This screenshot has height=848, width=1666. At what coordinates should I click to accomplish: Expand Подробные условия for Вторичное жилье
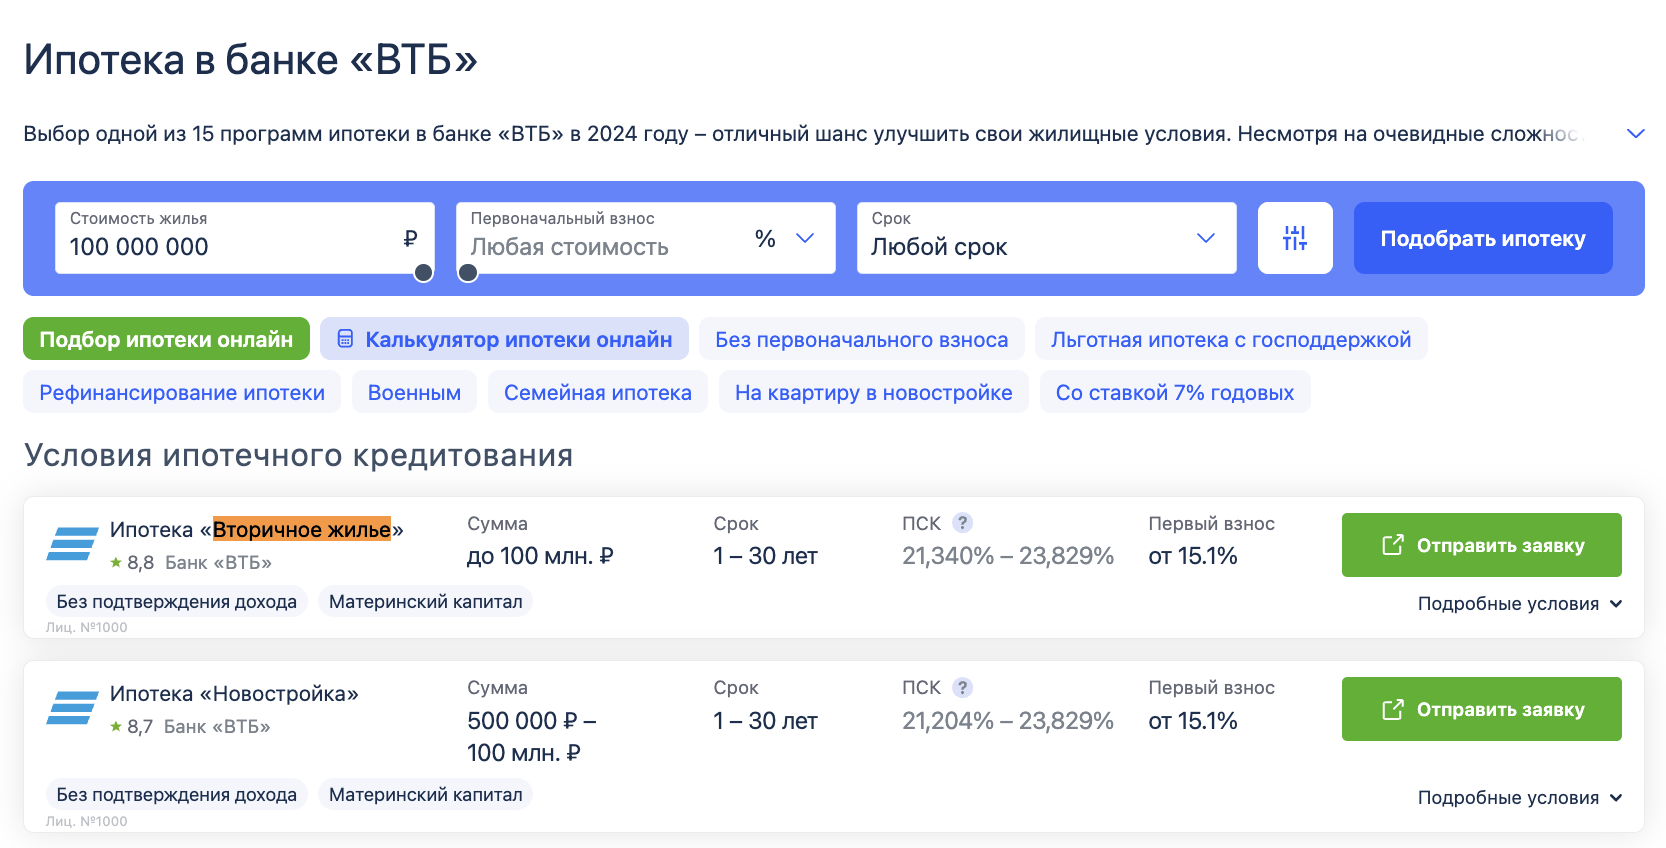coord(1520,604)
